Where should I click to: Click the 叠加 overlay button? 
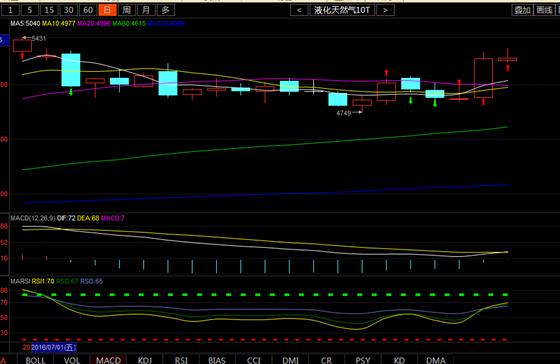pos(522,10)
